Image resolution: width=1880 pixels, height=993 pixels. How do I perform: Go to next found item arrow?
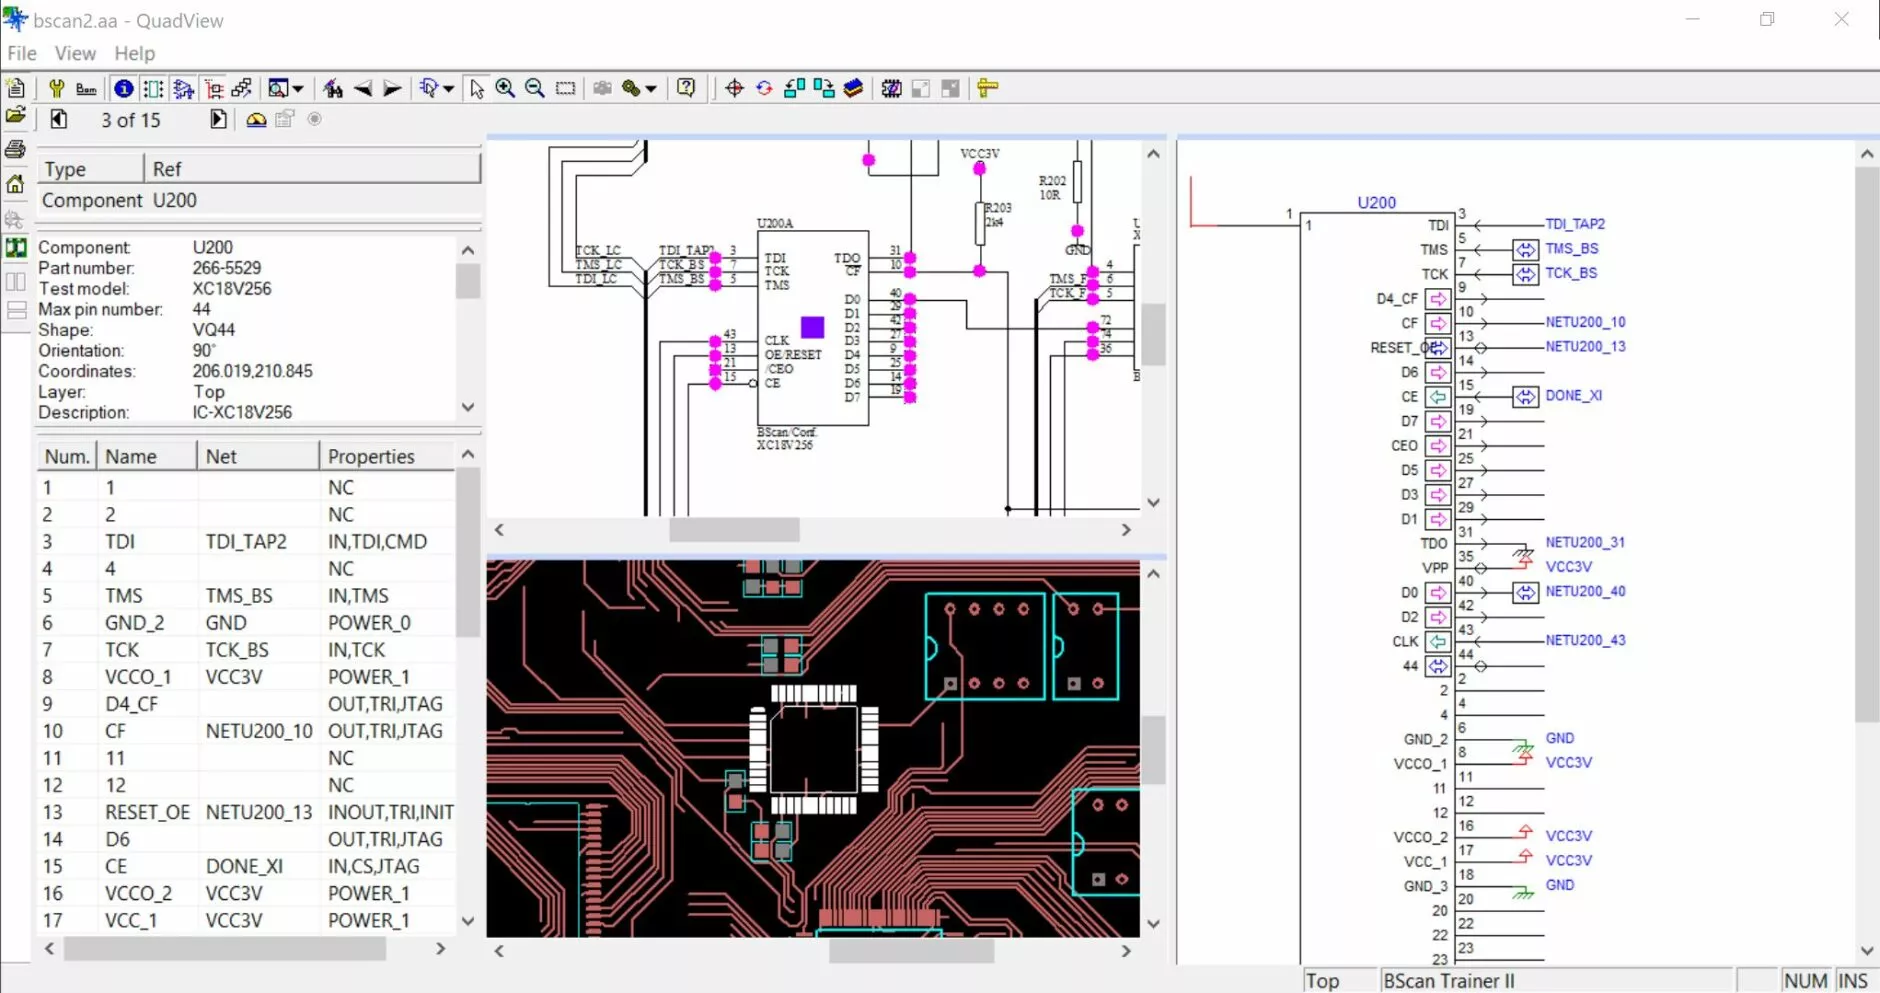(x=392, y=88)
